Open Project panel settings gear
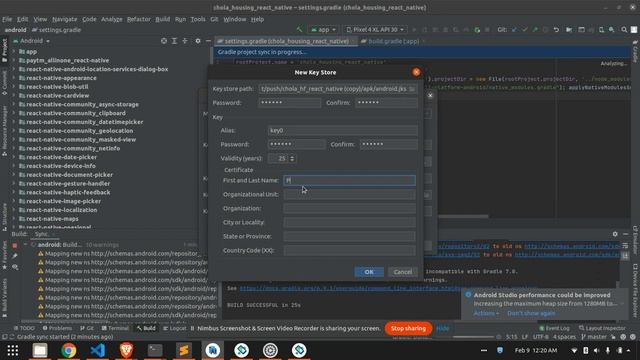The width and height of the screenshot is (640, 360). point(198,41)
